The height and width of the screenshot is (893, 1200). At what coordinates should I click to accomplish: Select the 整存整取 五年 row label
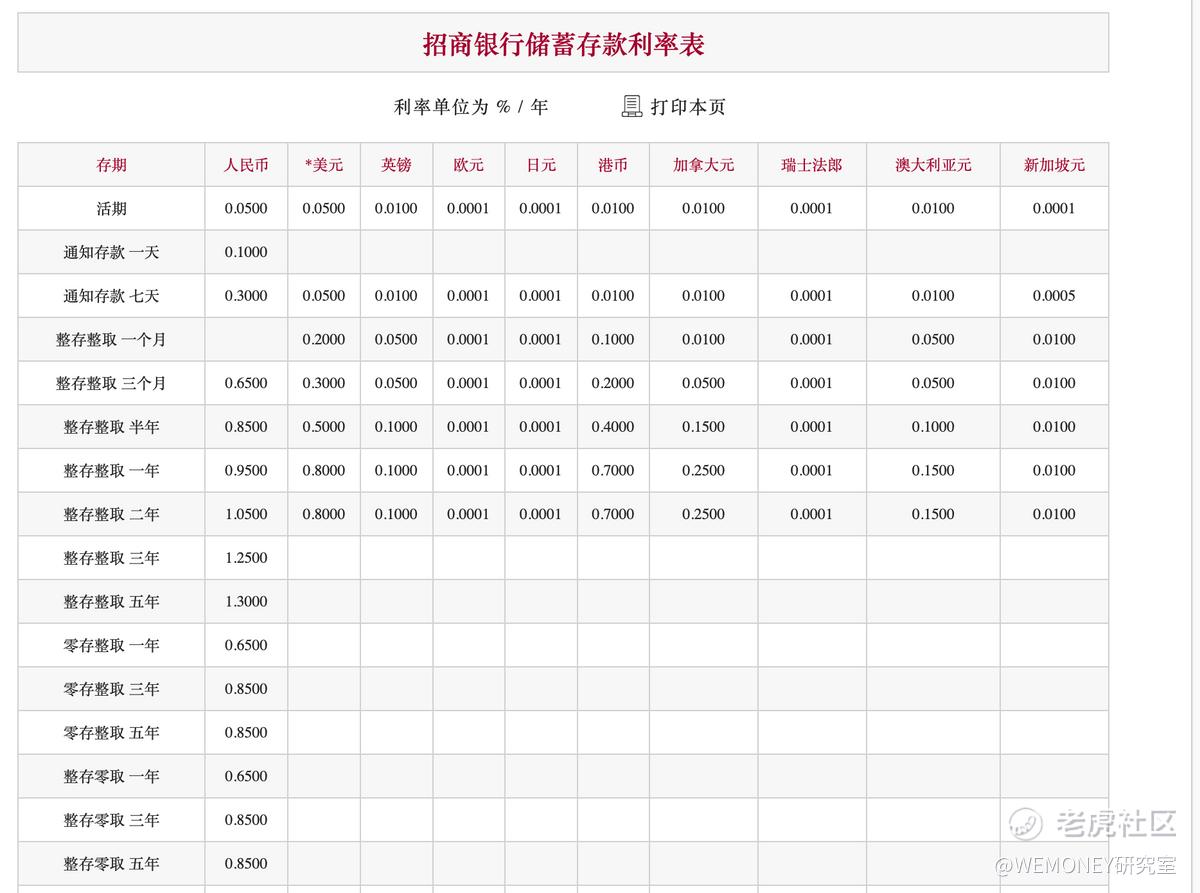coord(111,602)
